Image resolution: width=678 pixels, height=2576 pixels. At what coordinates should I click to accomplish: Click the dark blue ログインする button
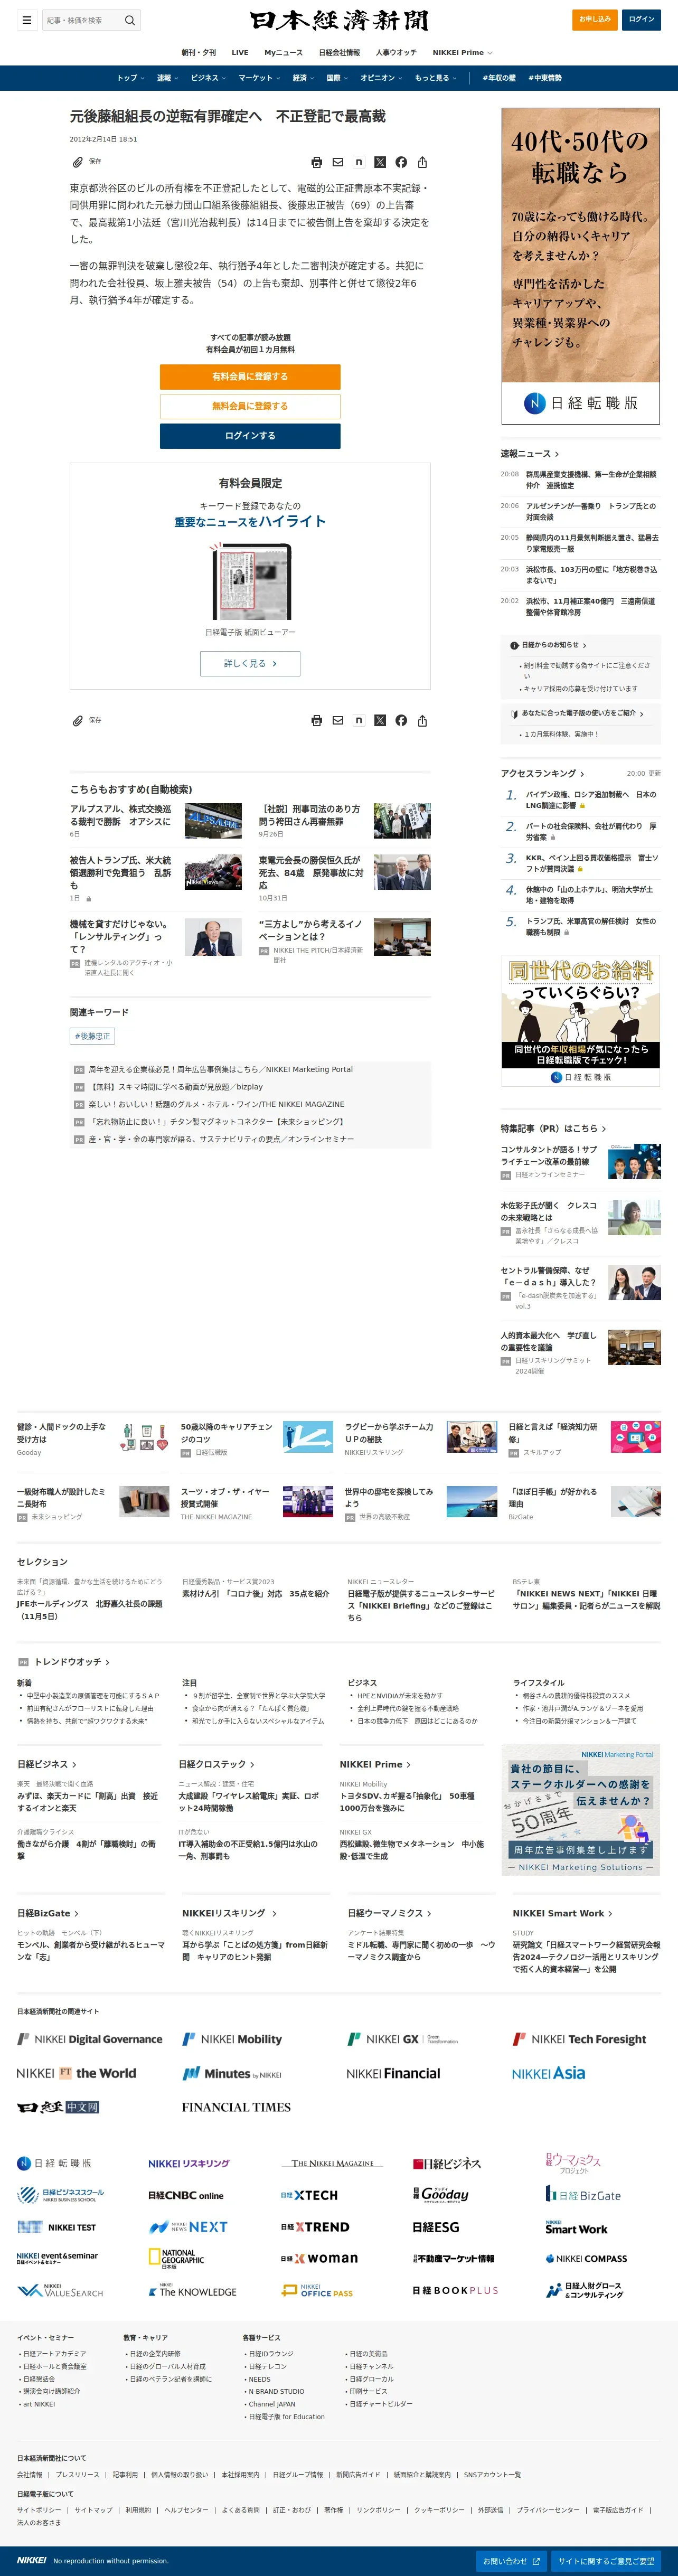coord(250,436)
